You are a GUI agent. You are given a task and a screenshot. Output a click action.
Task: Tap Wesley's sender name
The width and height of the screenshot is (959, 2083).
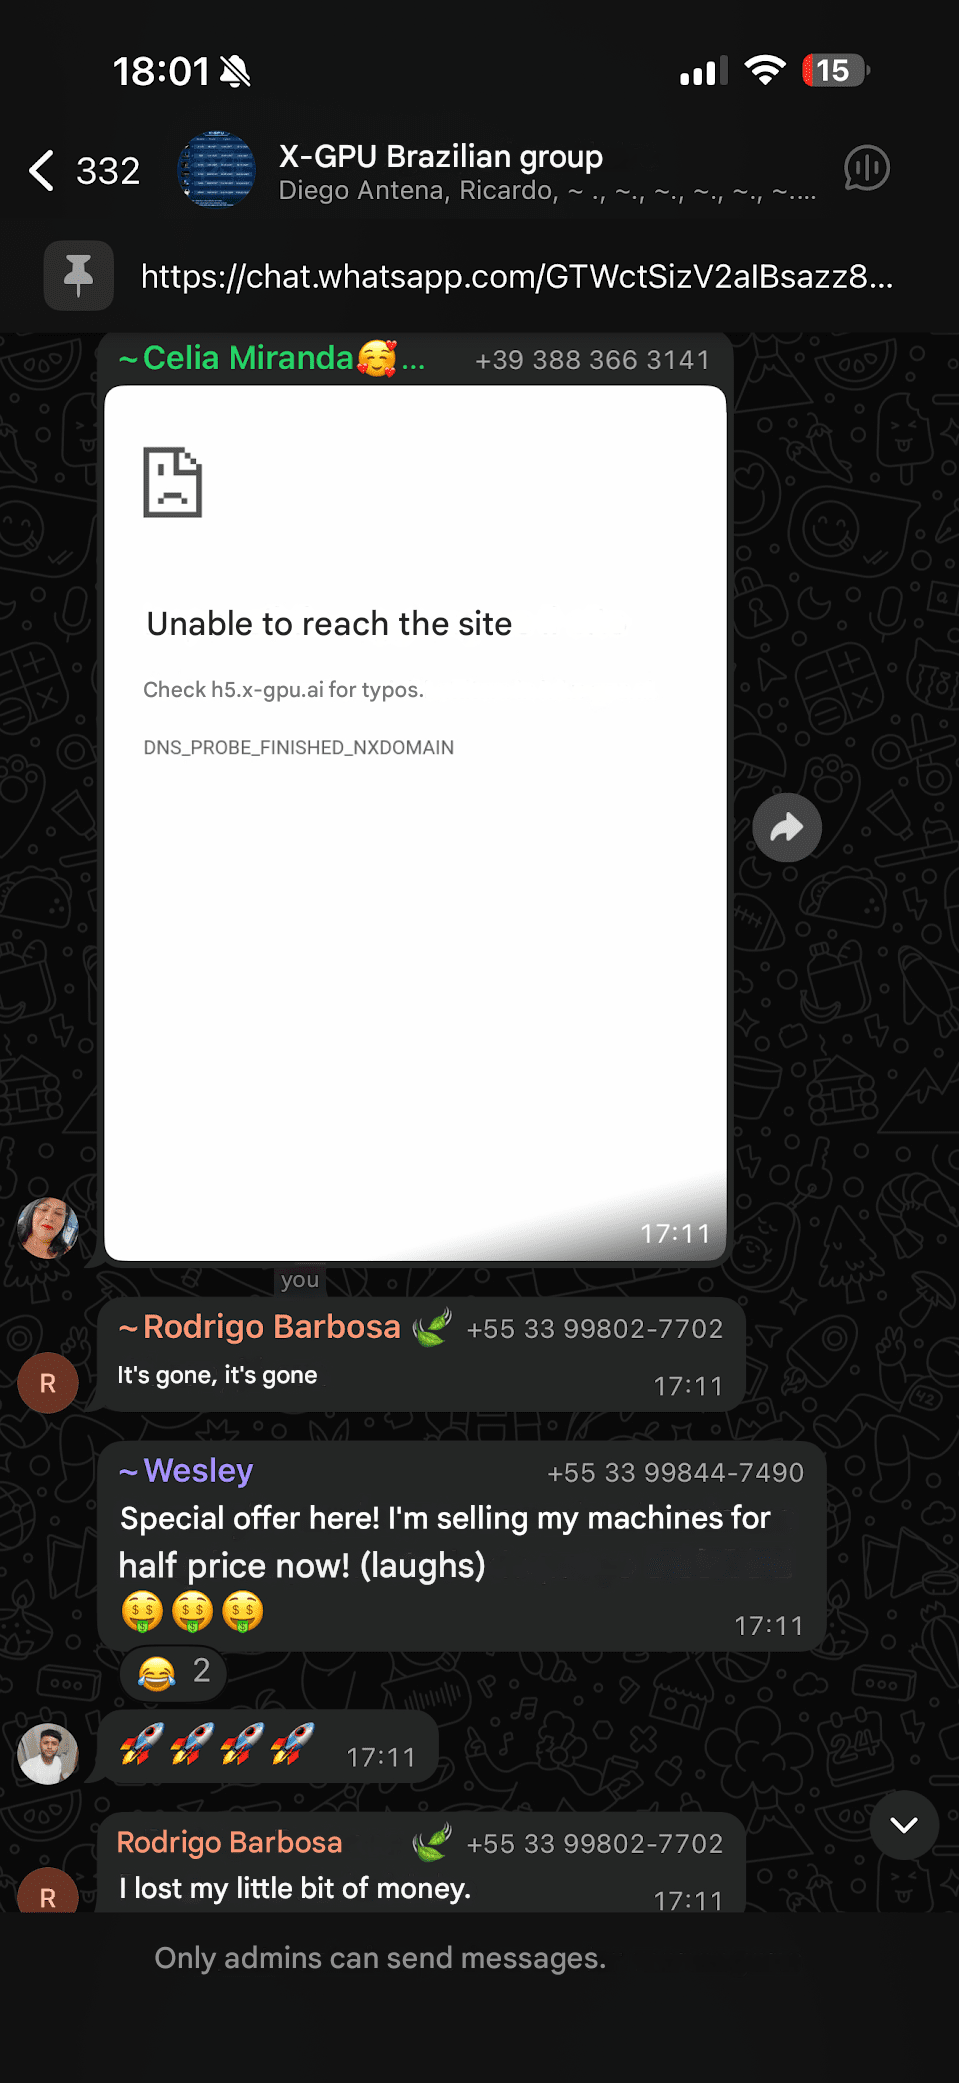(186, 1471)
